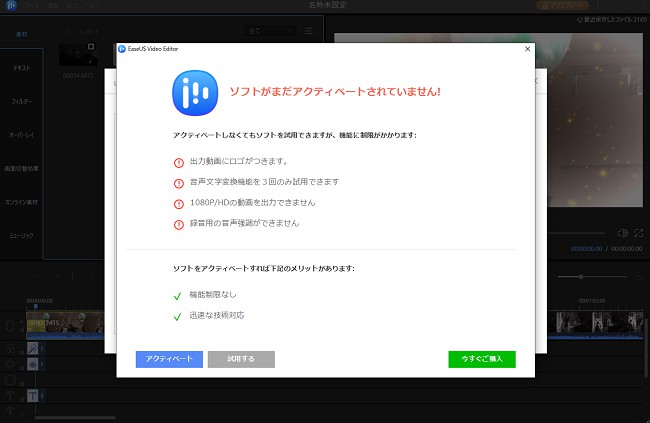The height and width of the screenshot is (423, 650).
Task: Select the text clip marked T on the timeline
Action: pos(33,396)
